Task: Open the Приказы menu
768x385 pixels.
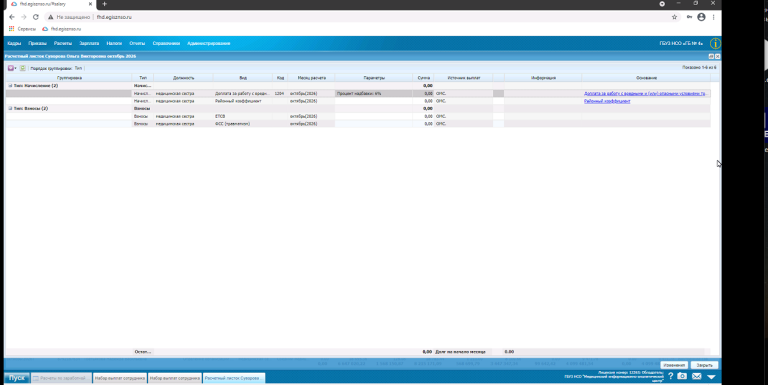Action: [x=37, y=44]
